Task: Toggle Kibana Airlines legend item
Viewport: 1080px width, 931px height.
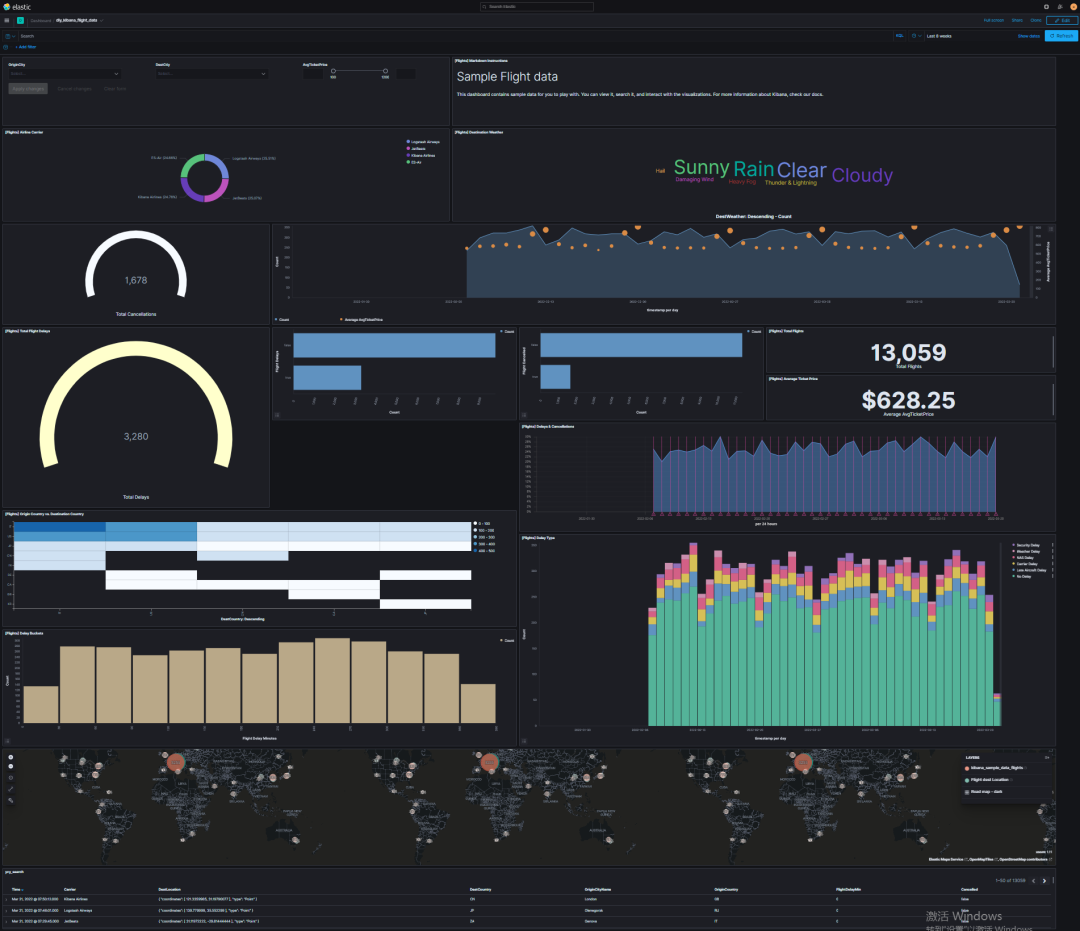Action: click(423, 156)
